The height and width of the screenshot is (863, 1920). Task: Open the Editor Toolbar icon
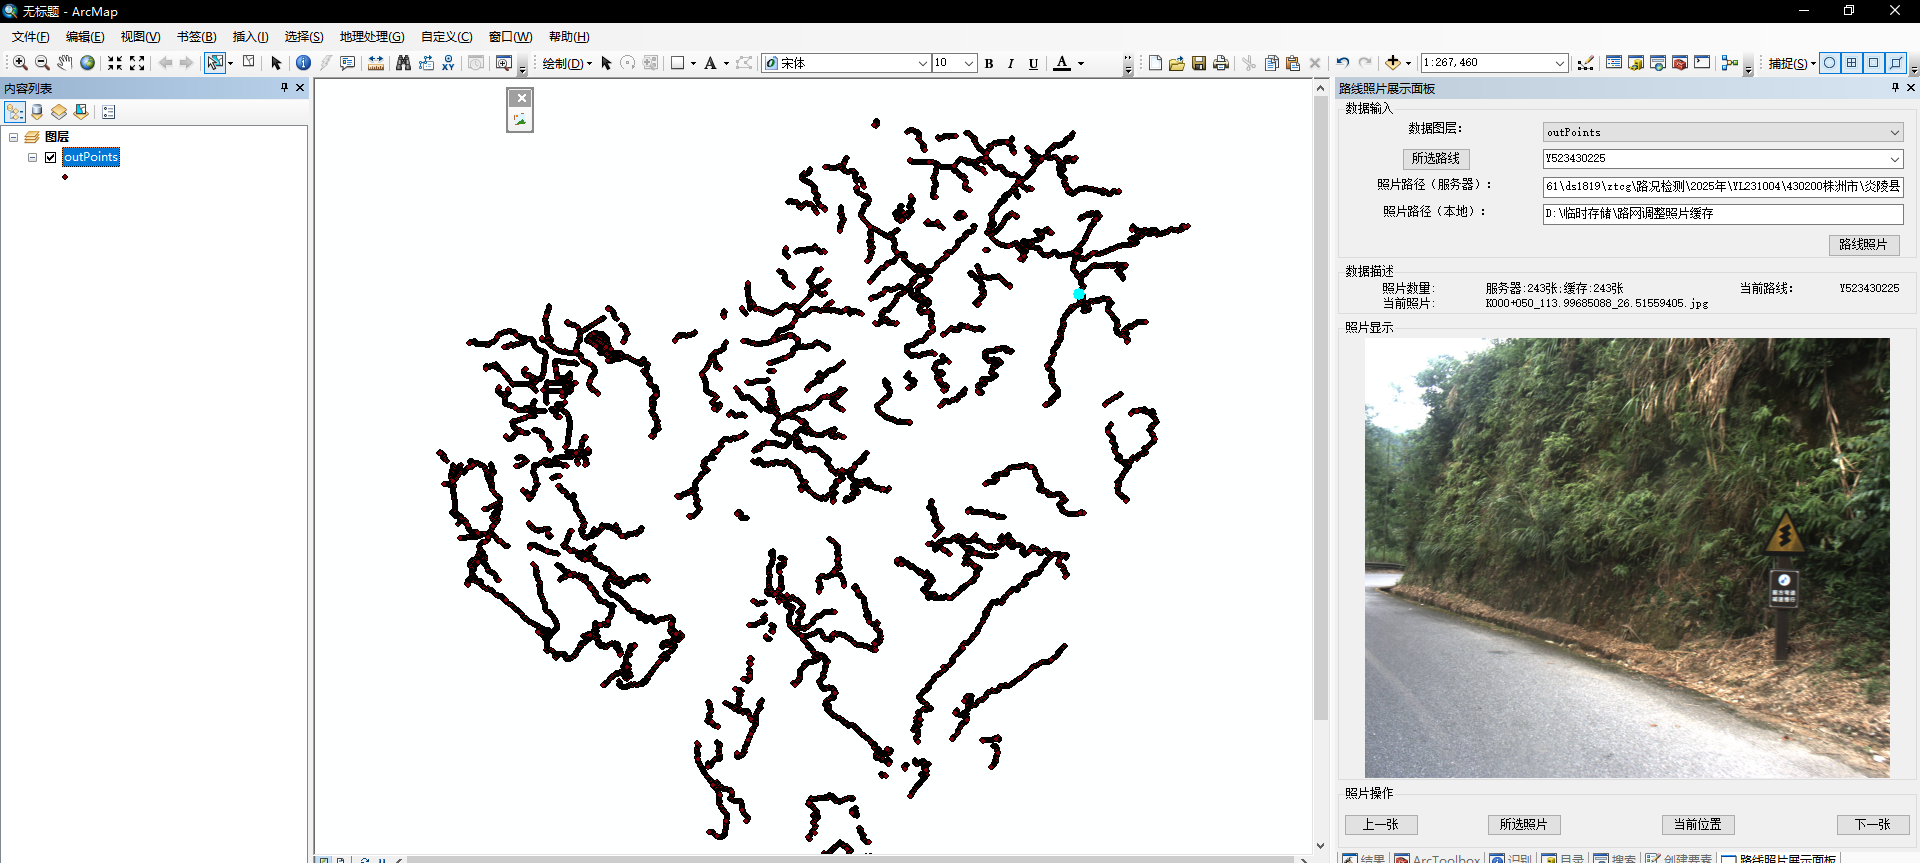pos(1586,63)
